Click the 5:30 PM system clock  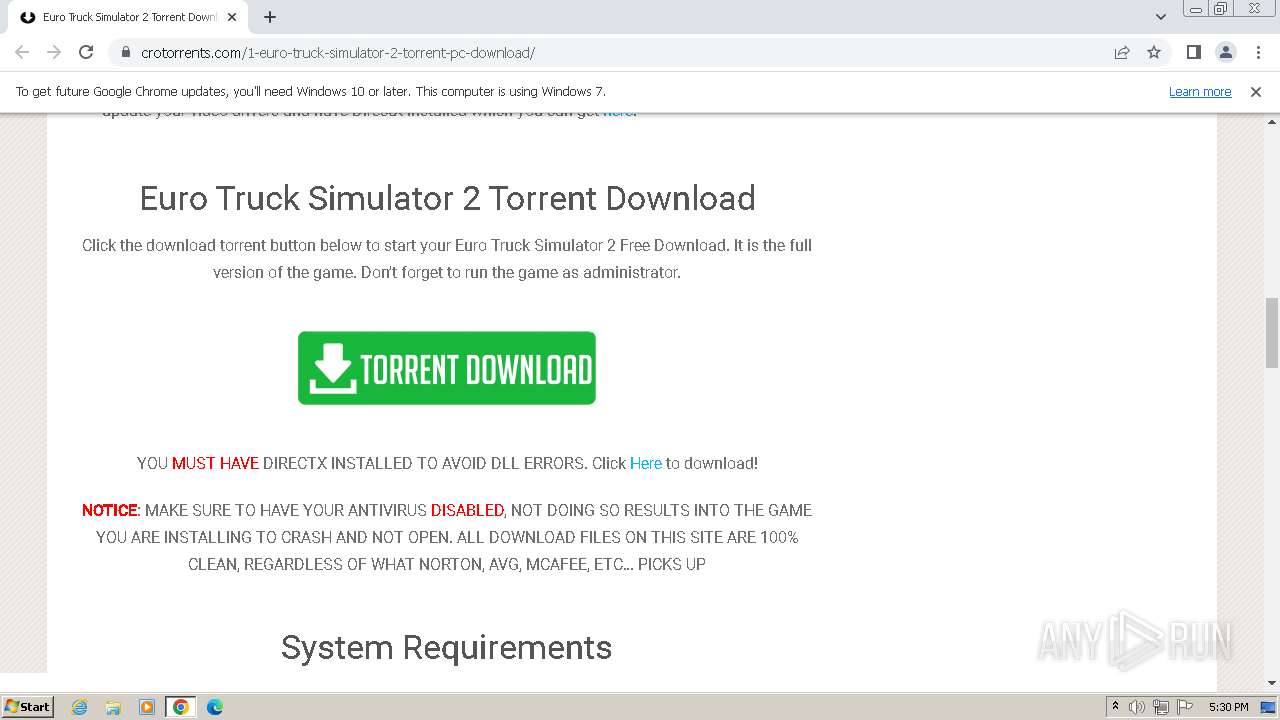point(1228,707)
